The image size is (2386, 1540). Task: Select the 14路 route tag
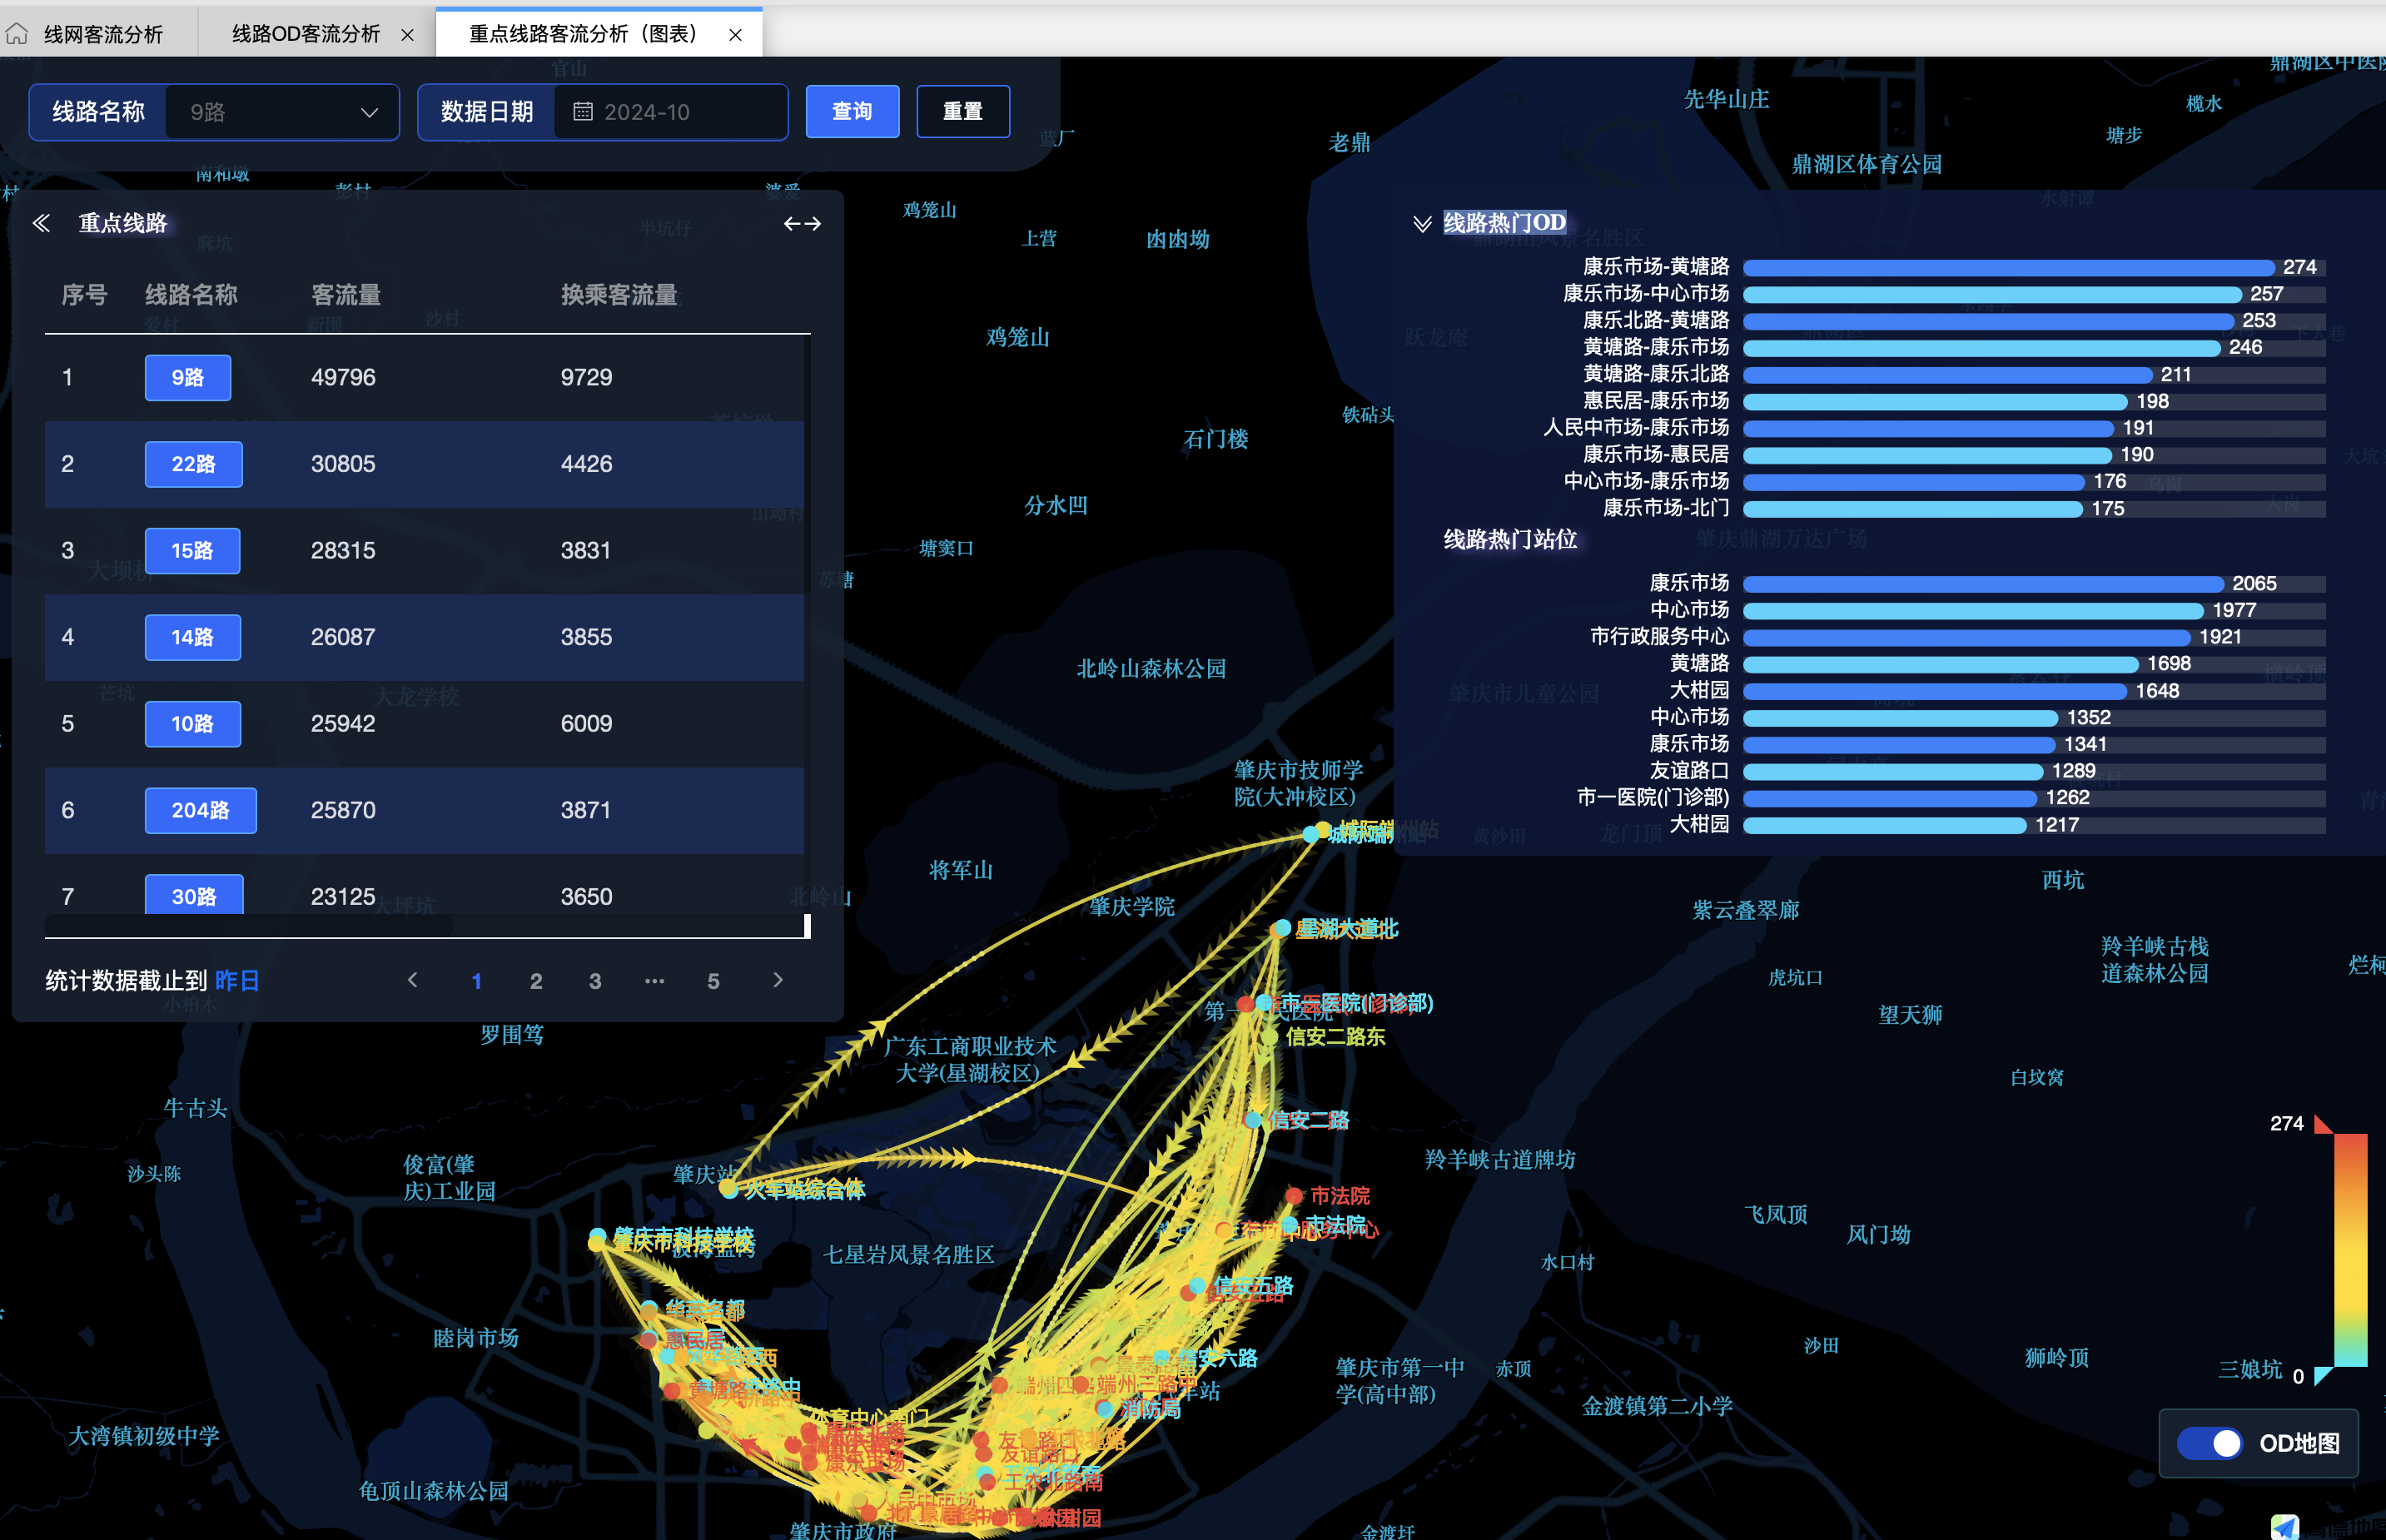(x=192, y=637)
